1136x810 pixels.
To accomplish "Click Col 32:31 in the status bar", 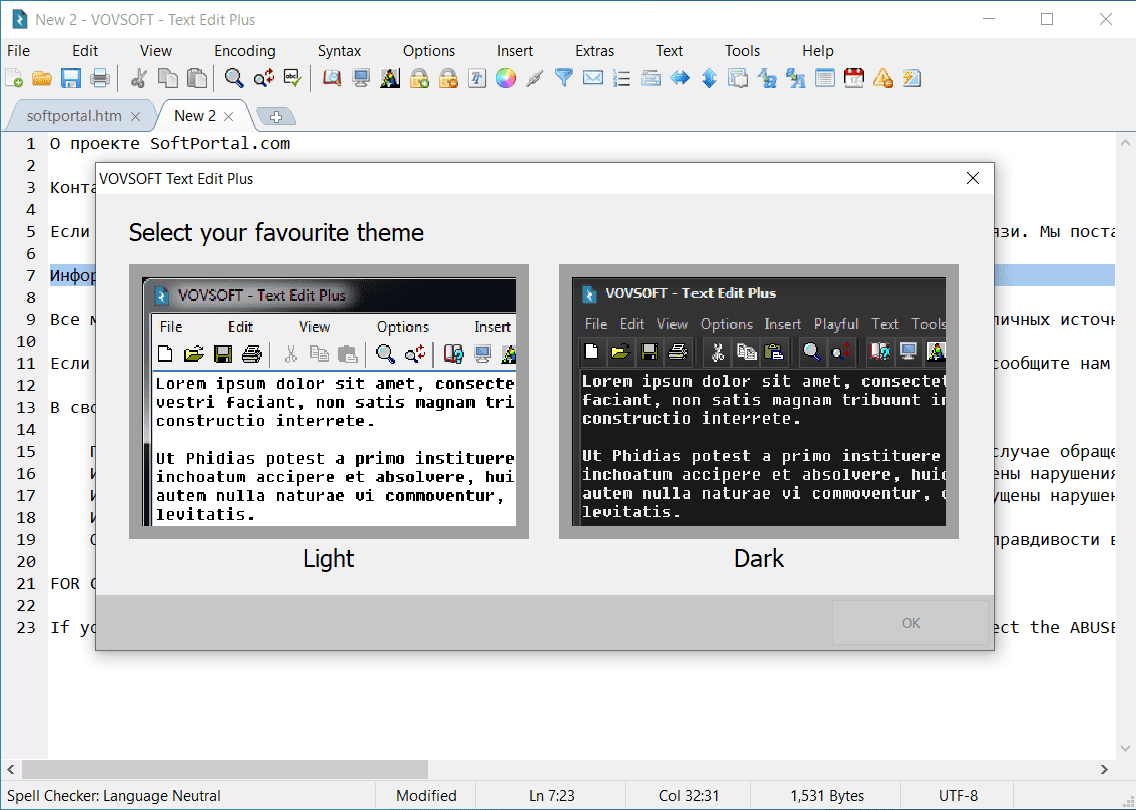I will point(689,796).
